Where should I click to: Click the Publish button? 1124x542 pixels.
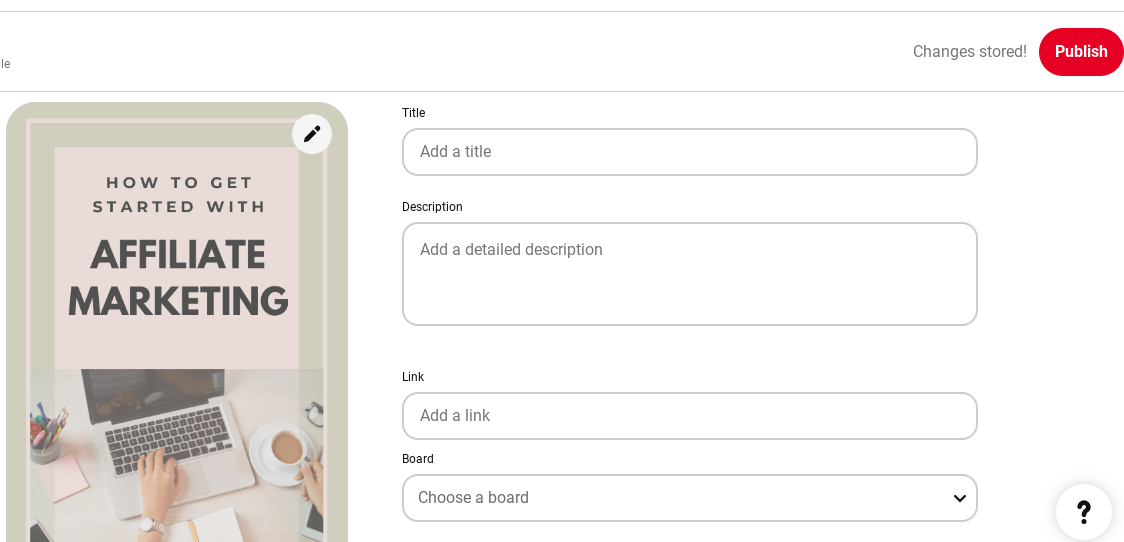(1081, 52)
